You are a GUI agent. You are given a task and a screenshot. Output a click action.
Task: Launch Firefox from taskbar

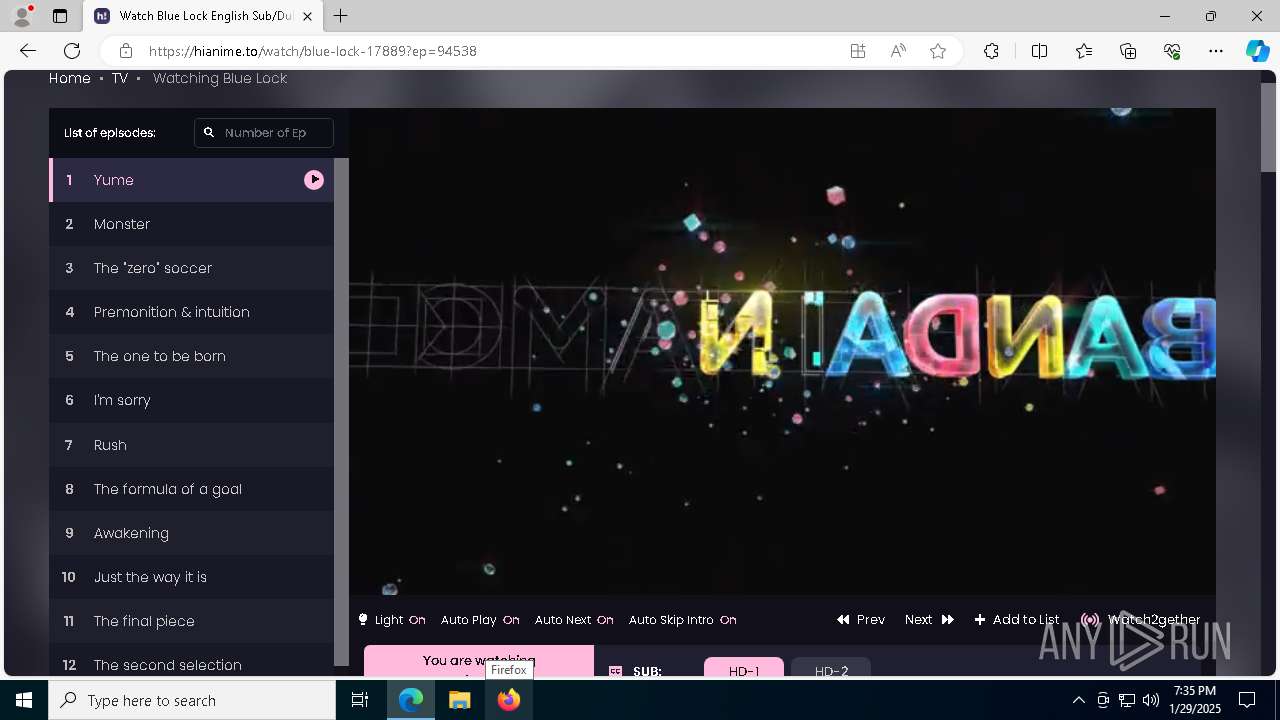508,700
